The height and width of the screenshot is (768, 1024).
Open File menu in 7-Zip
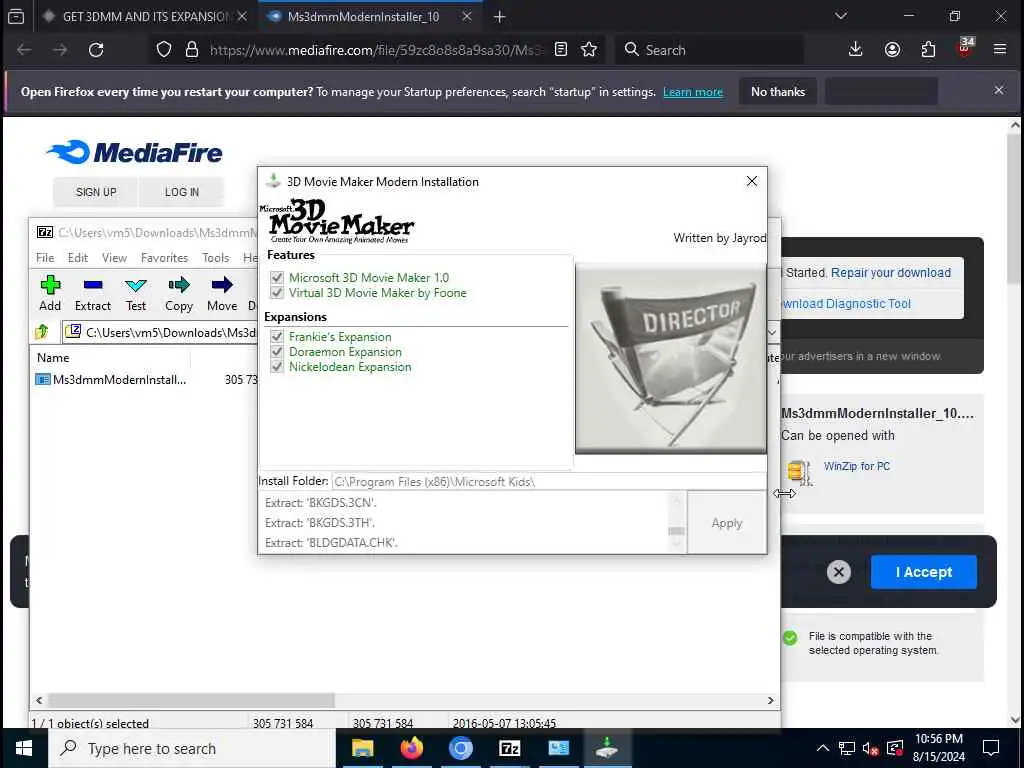click(x=45, y=258)
